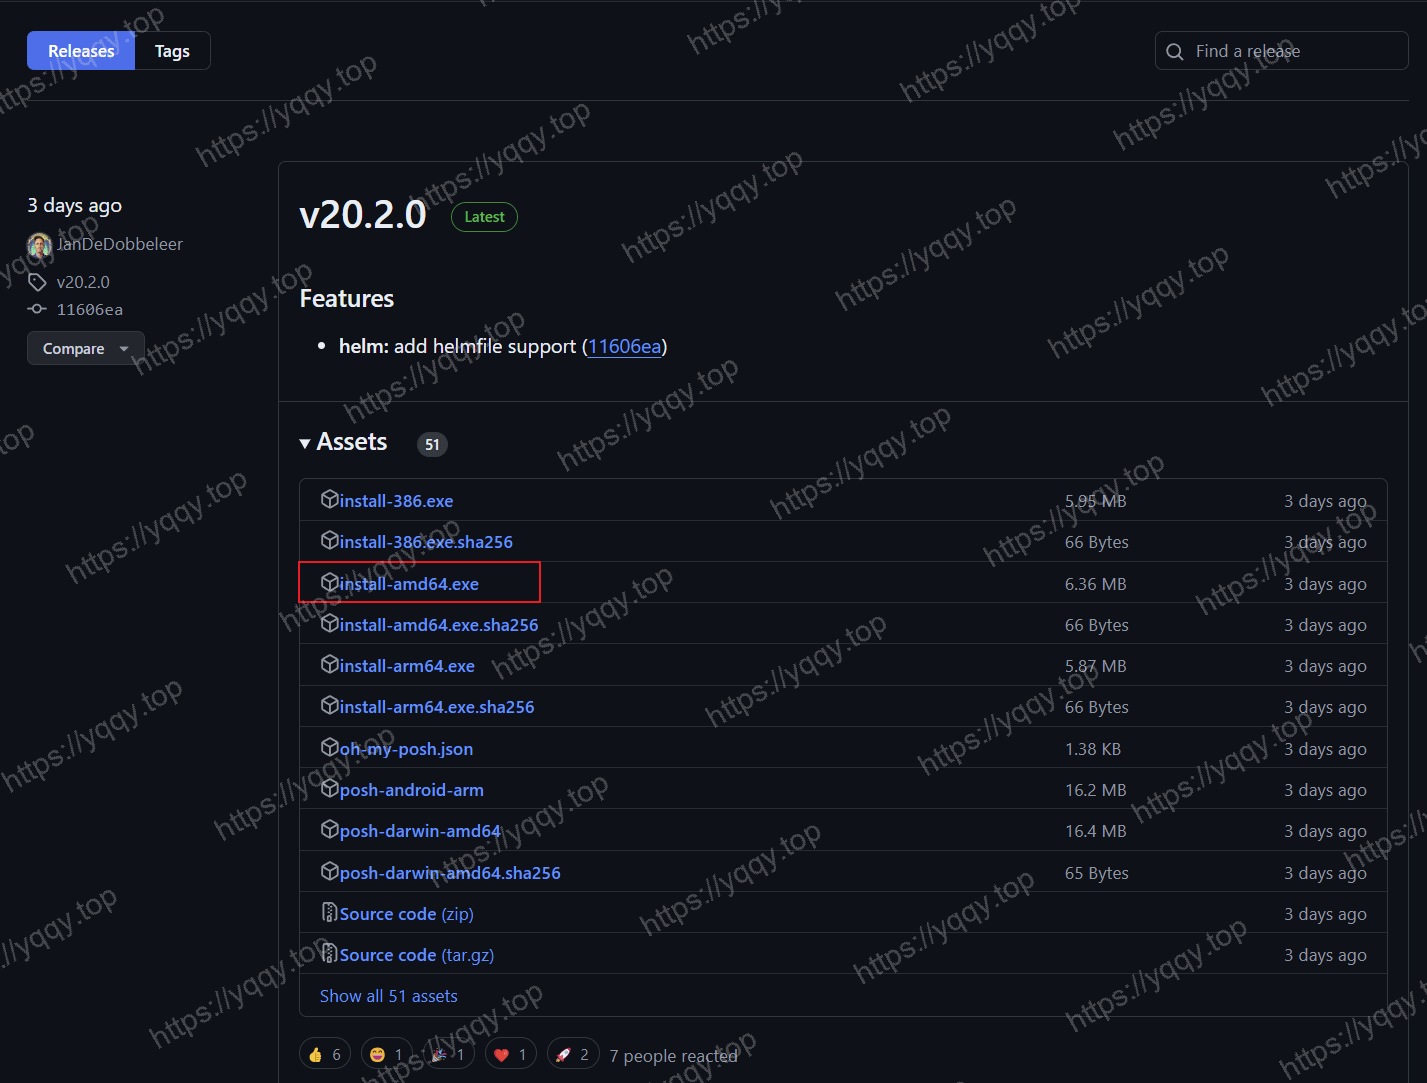Click the package icon beside install-arm64.exe
Viewport: 1427px width, 1083px height.
coord(329,664)
